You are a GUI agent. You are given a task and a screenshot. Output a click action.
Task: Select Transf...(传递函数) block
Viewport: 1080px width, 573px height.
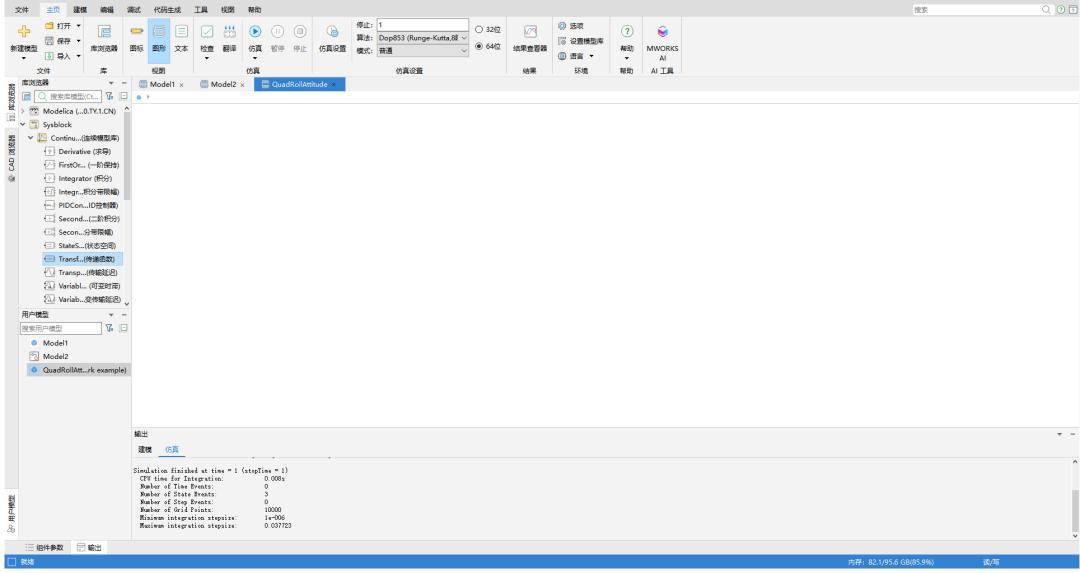[x=83, y=259]
